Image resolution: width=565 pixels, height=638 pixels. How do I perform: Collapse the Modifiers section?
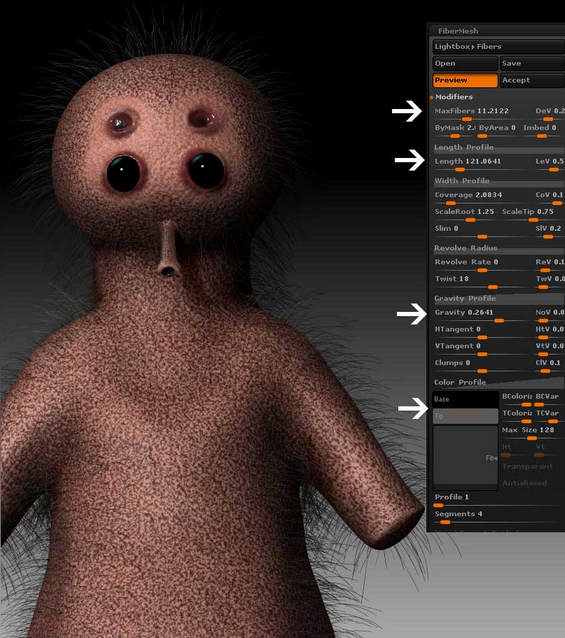(x=454, y=97)
